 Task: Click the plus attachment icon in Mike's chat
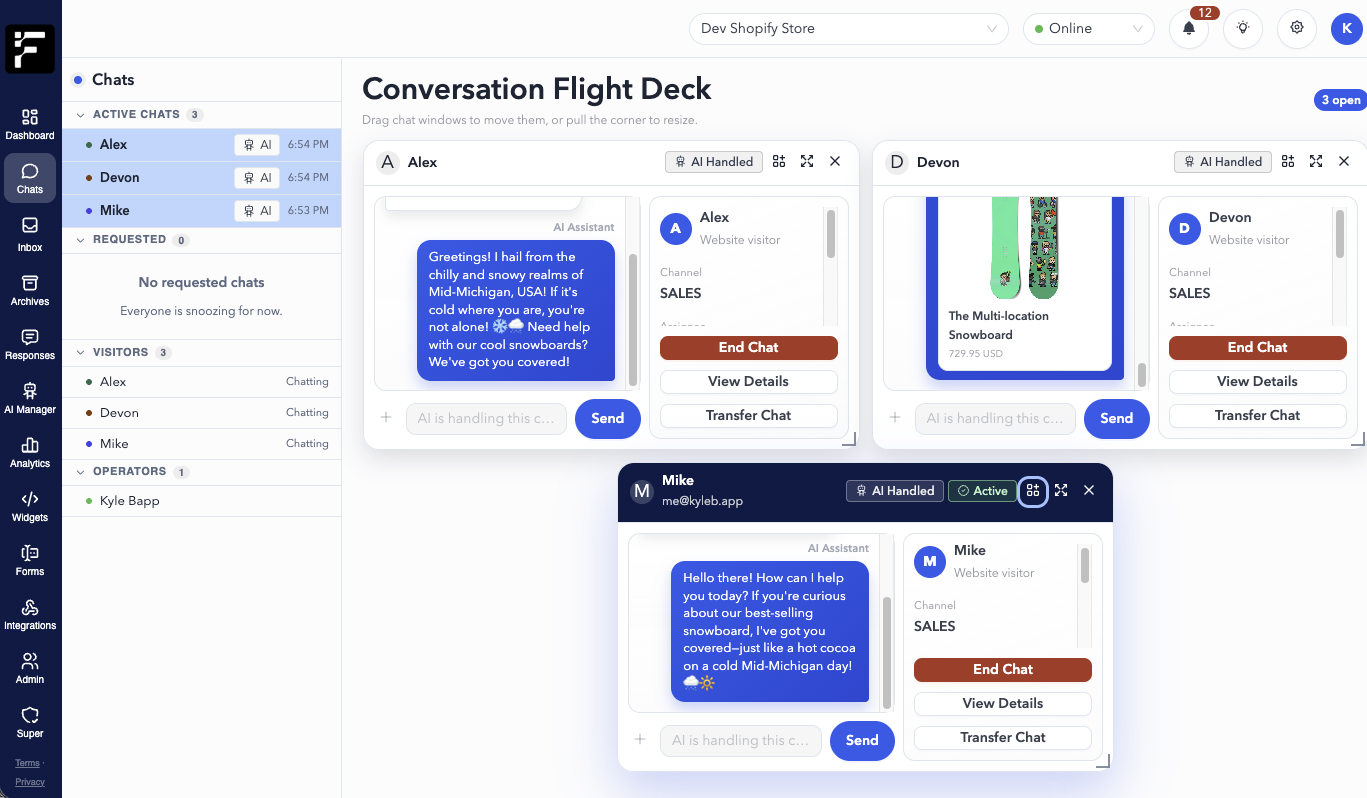click(x=640, y=740)
